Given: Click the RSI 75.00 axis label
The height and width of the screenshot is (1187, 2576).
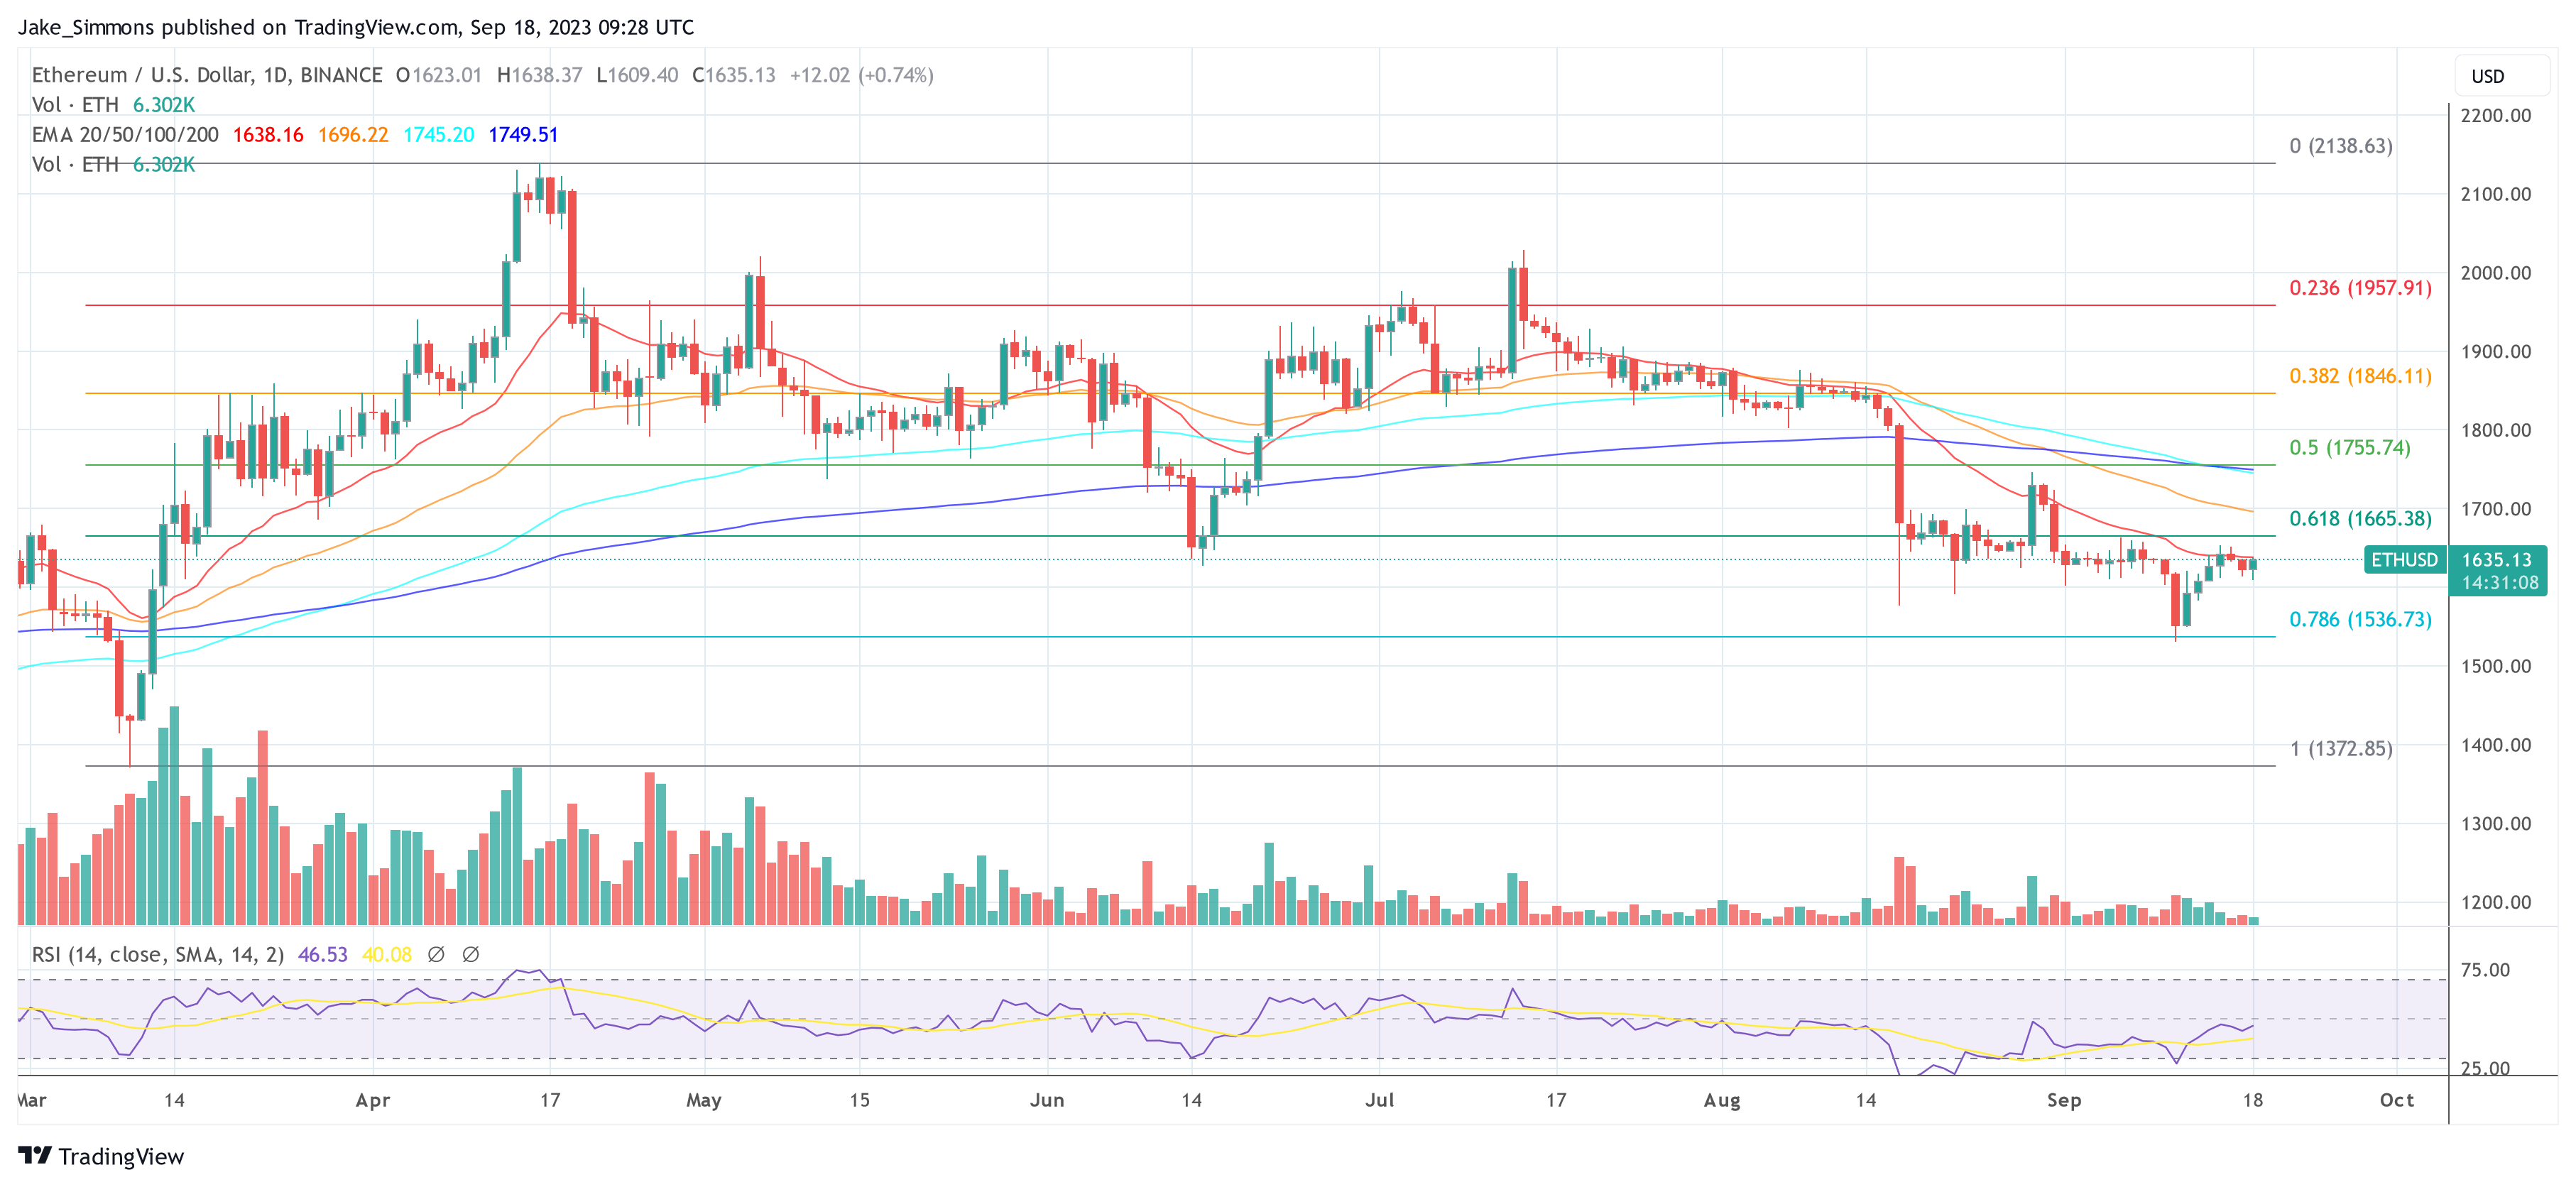Looking at the screenshot, I should click(2485, 970).
